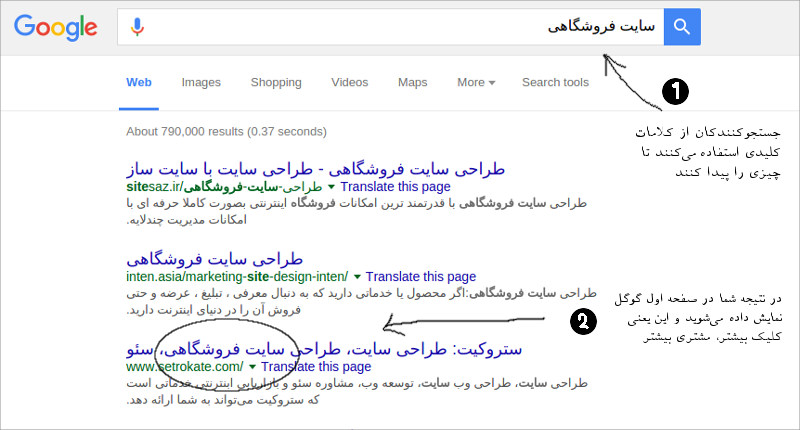
Task: Open second result title from inten.asia
Action: click(214, 259)
